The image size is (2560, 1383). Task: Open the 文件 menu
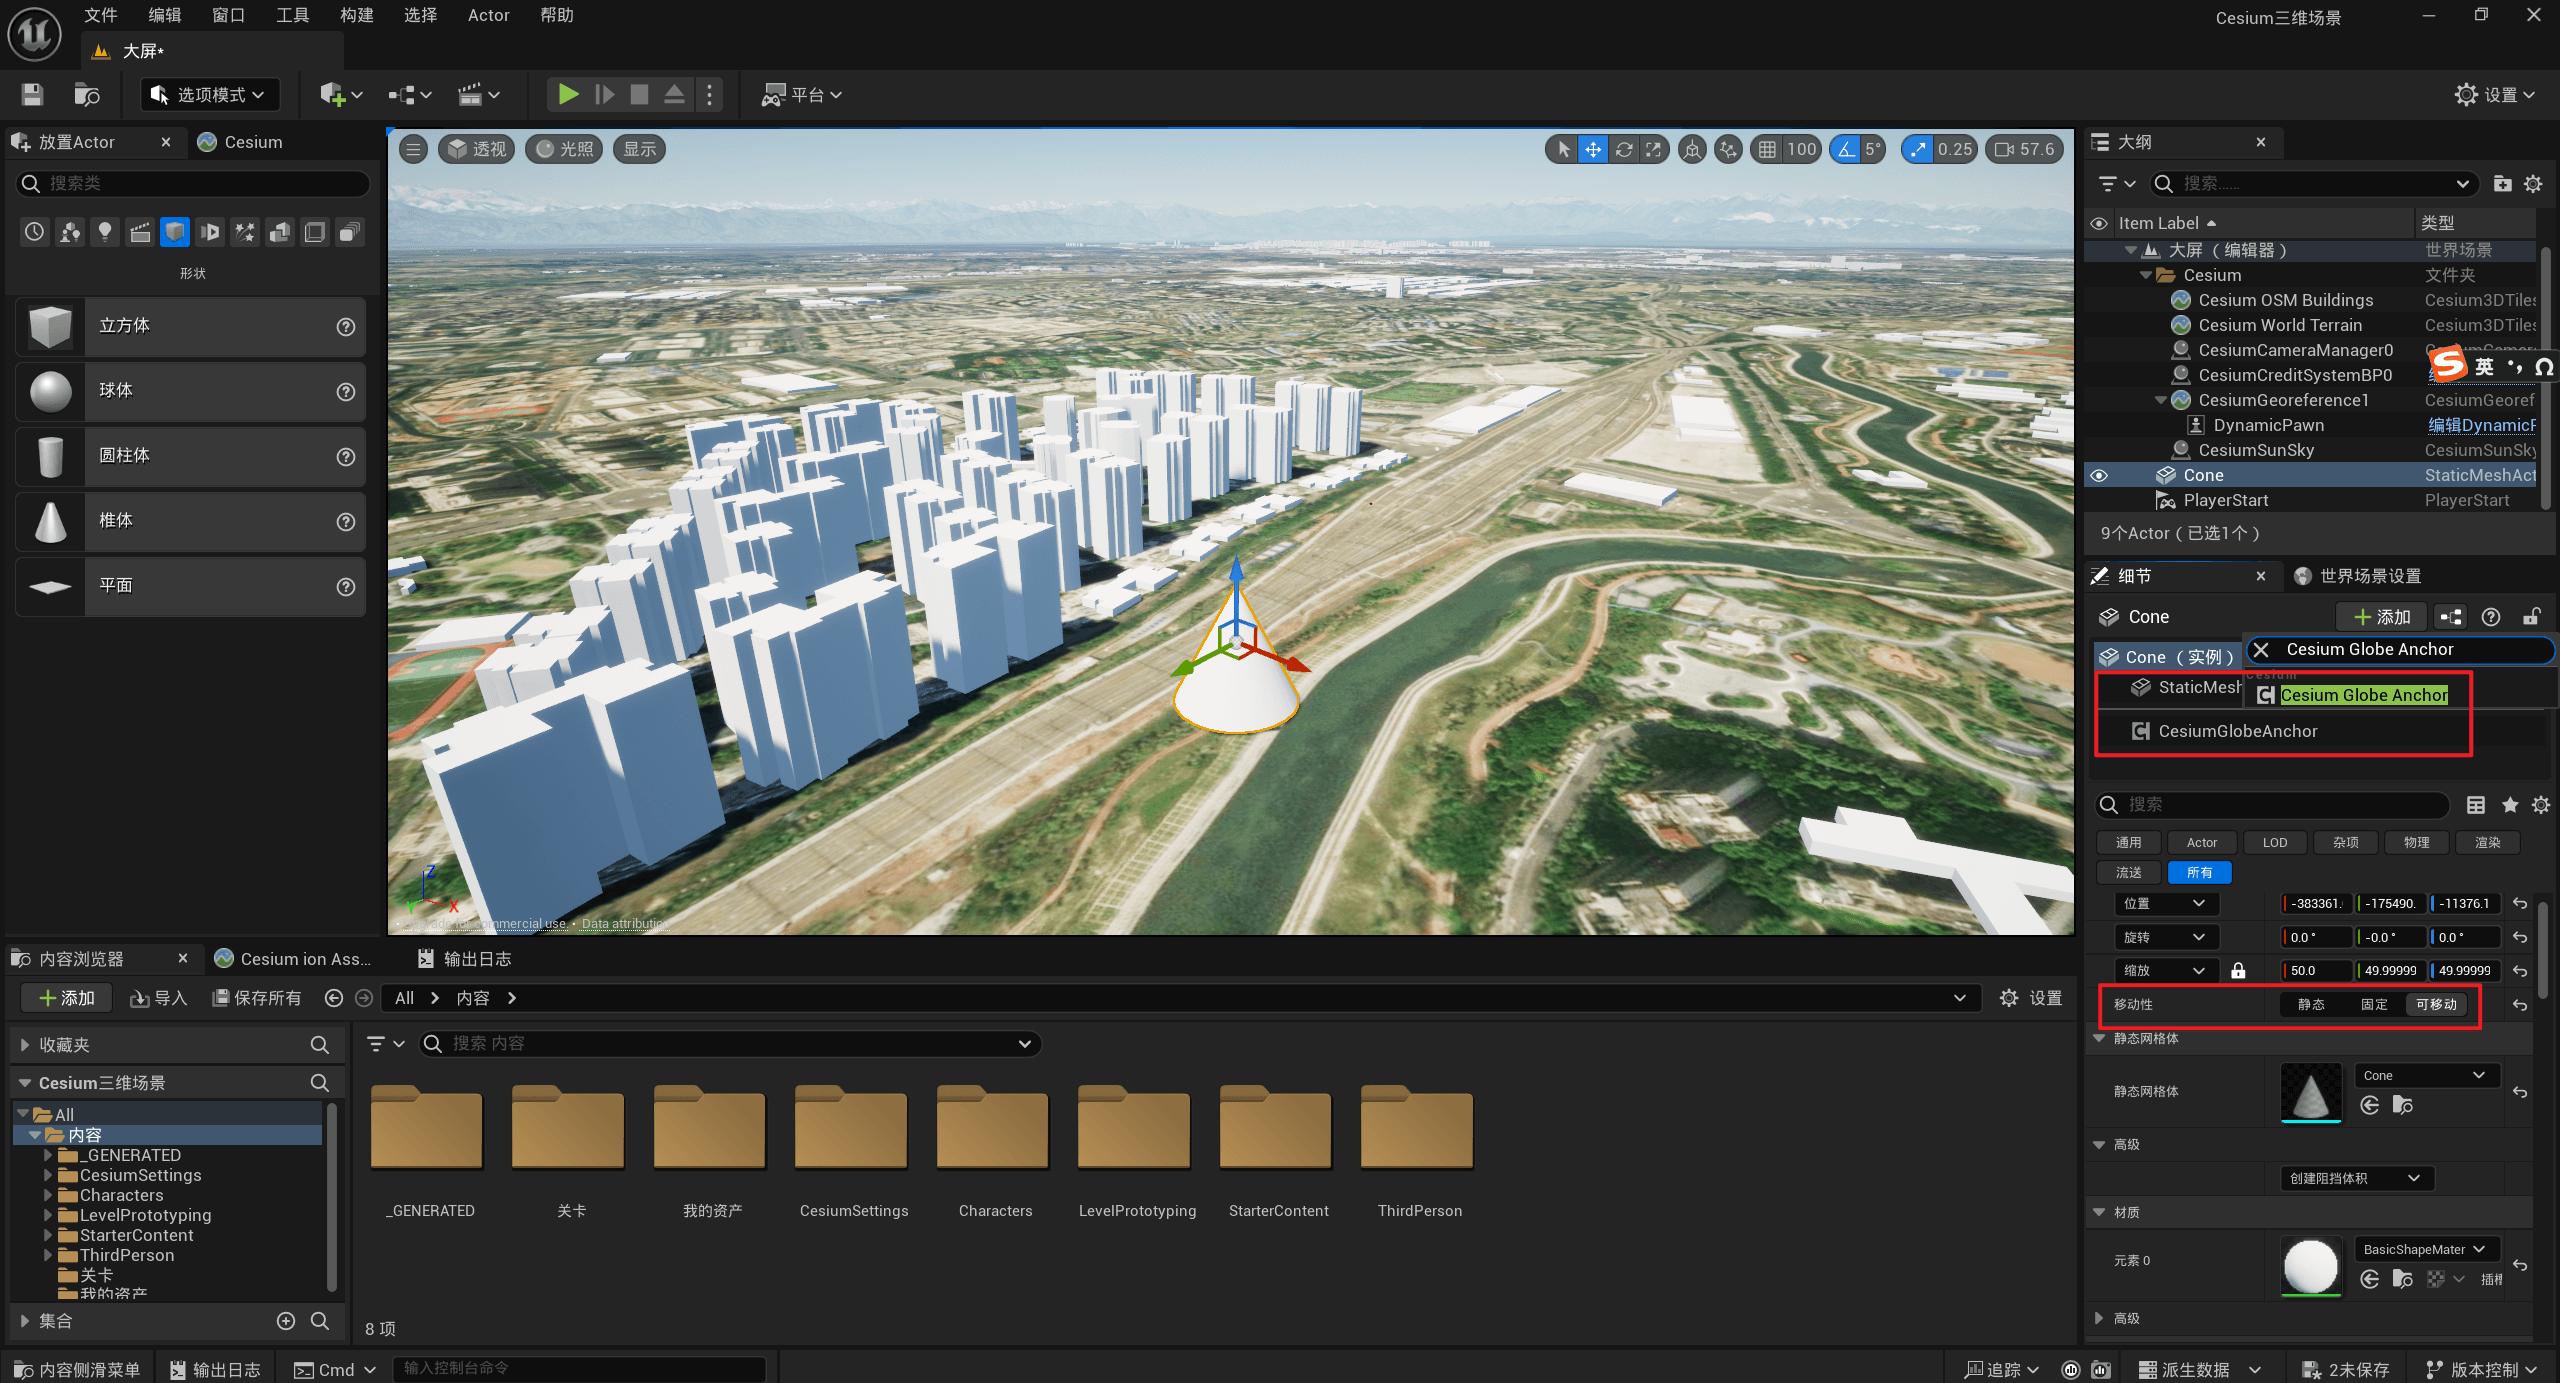tap(100, 15)
